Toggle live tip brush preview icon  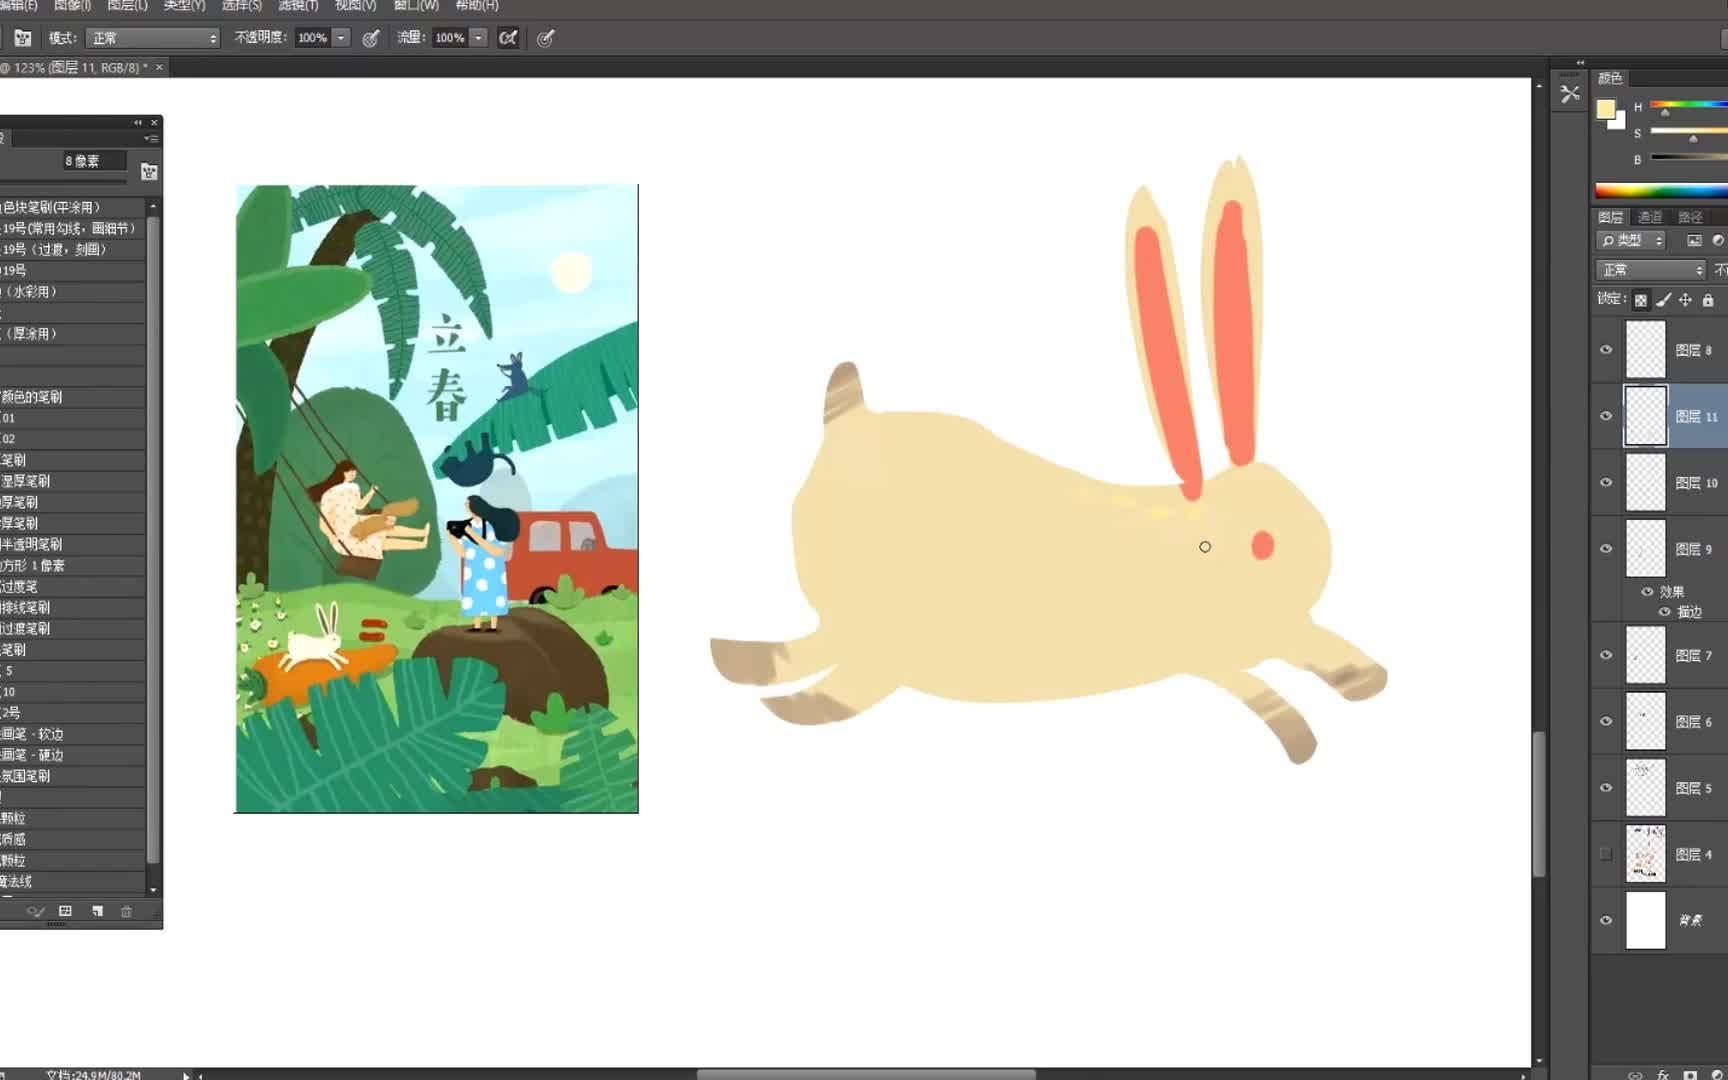[36, 911]
